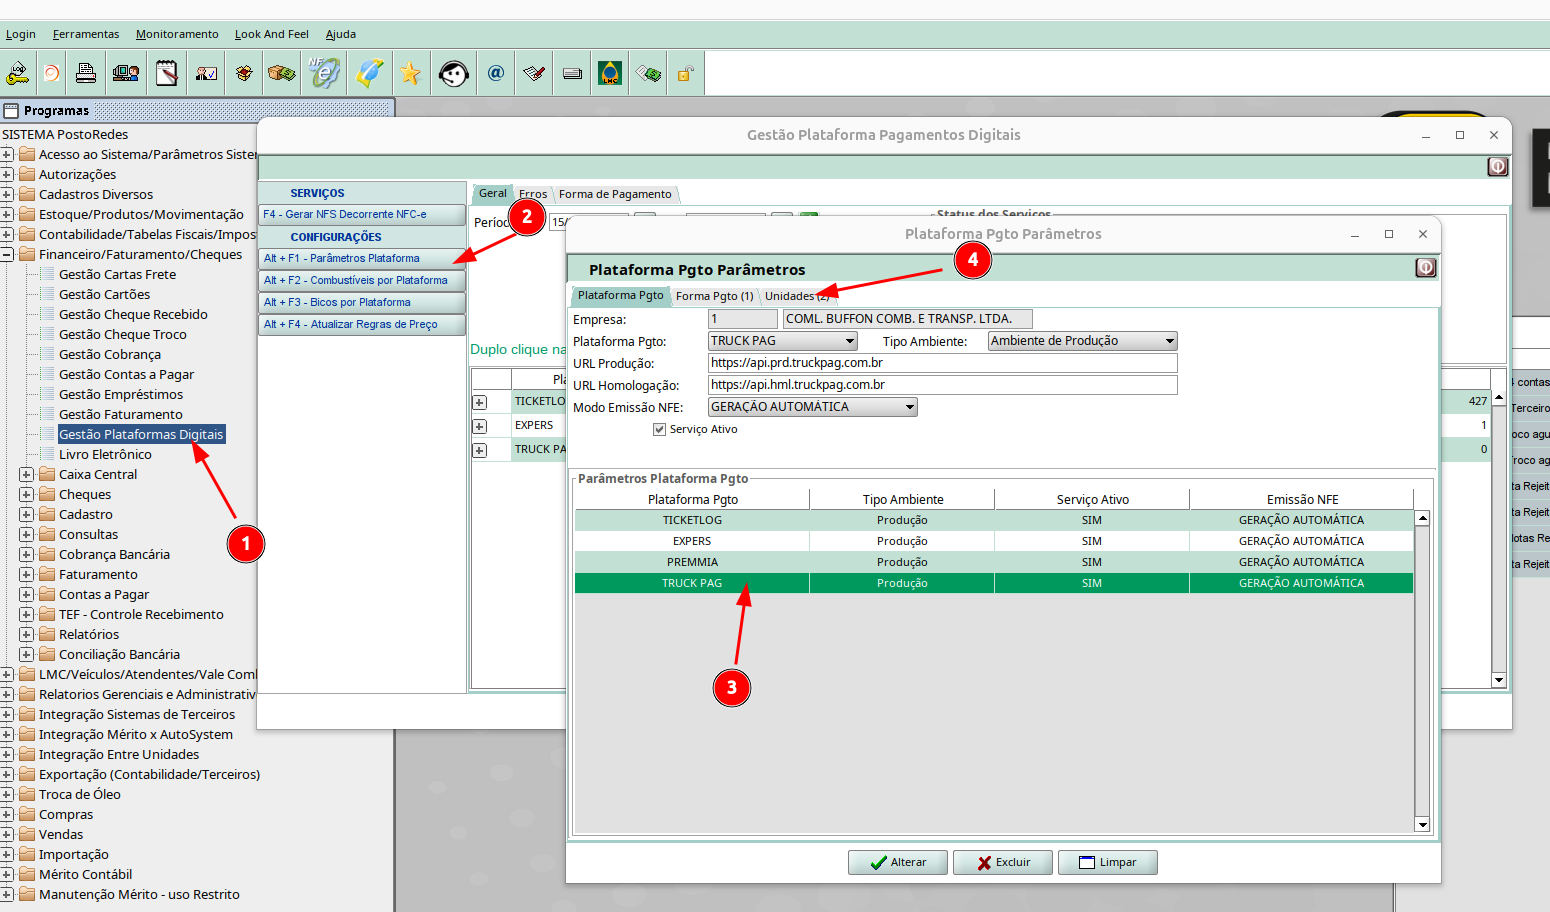Expand the Caixa Central tree folder

coord(27,475)
